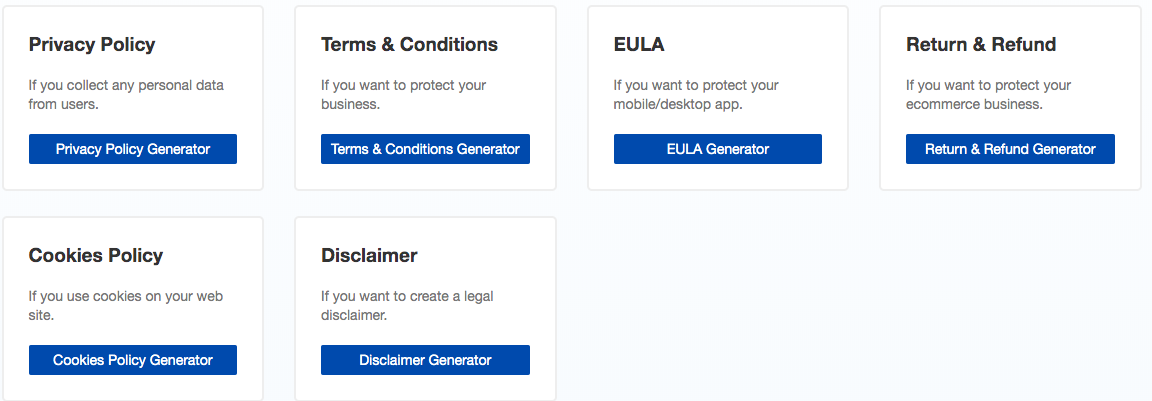This screenshot has width=1152, height=401.
Task: Click the 'create a legal disclaimer' description
Action: (x=407, y=305)
